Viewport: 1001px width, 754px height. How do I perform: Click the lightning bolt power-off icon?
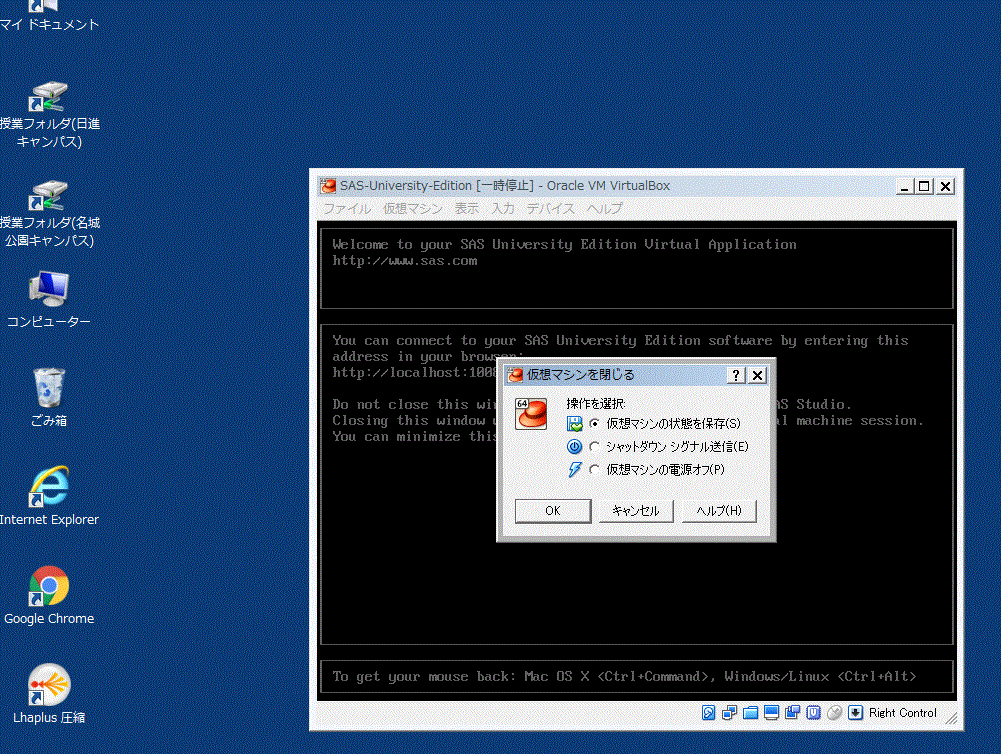(x=575, y=469)
